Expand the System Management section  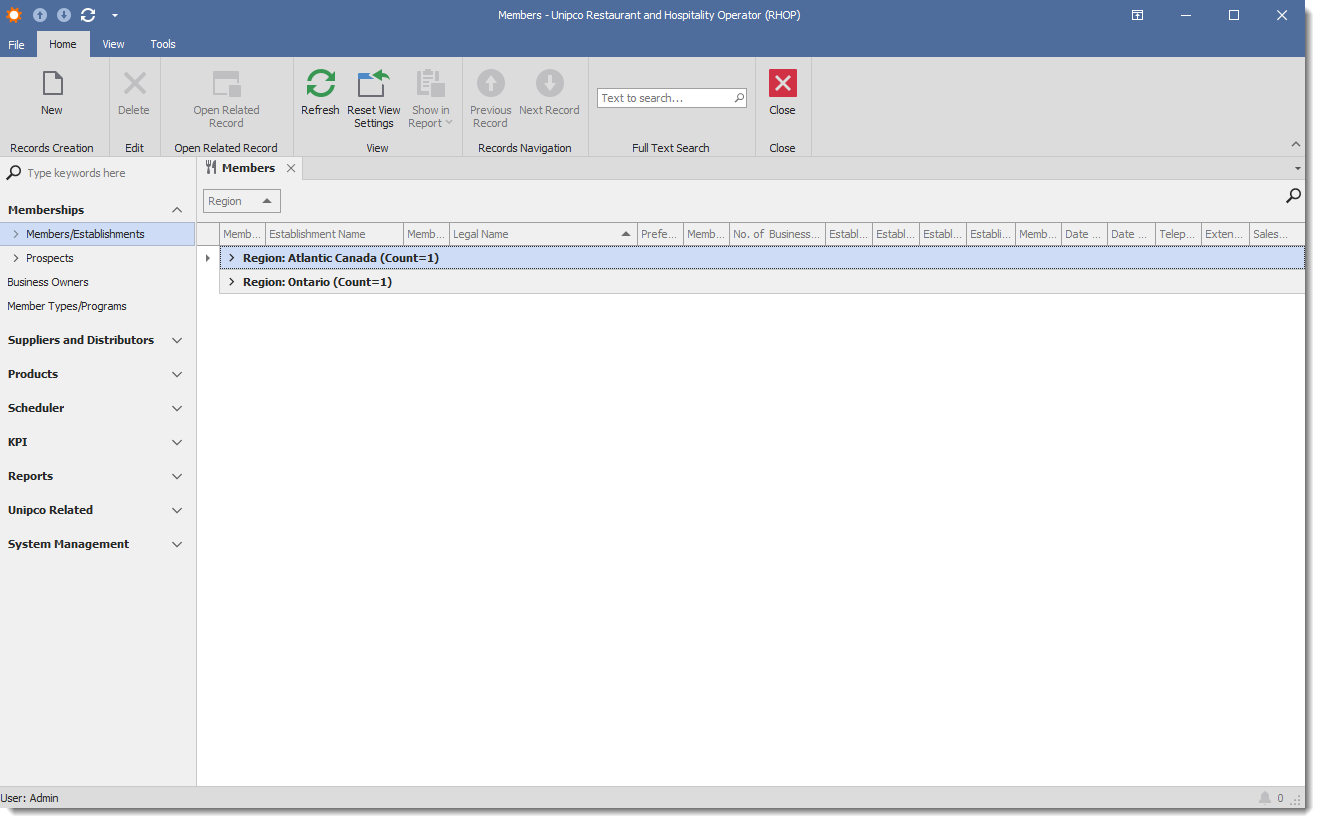177,545
